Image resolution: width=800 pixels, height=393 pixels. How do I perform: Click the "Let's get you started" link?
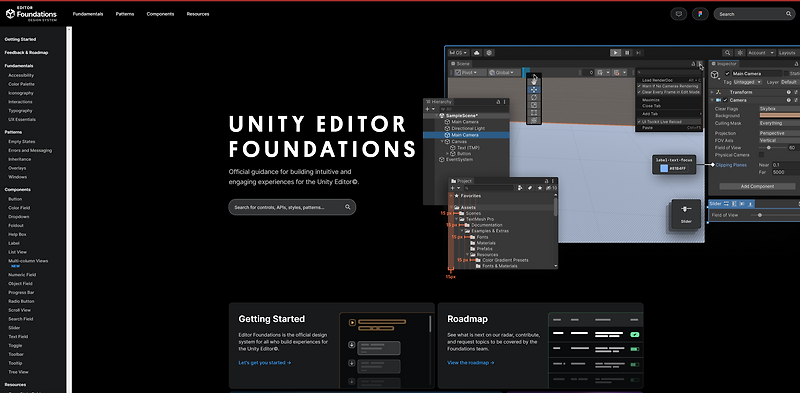[265, 363]
